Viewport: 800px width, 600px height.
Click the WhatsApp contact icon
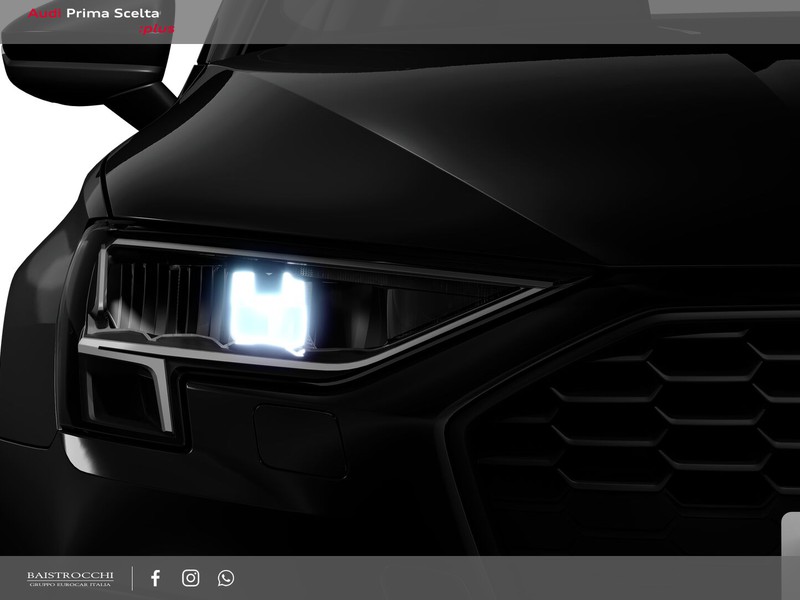pyautogui.click(x=226, y=578)
